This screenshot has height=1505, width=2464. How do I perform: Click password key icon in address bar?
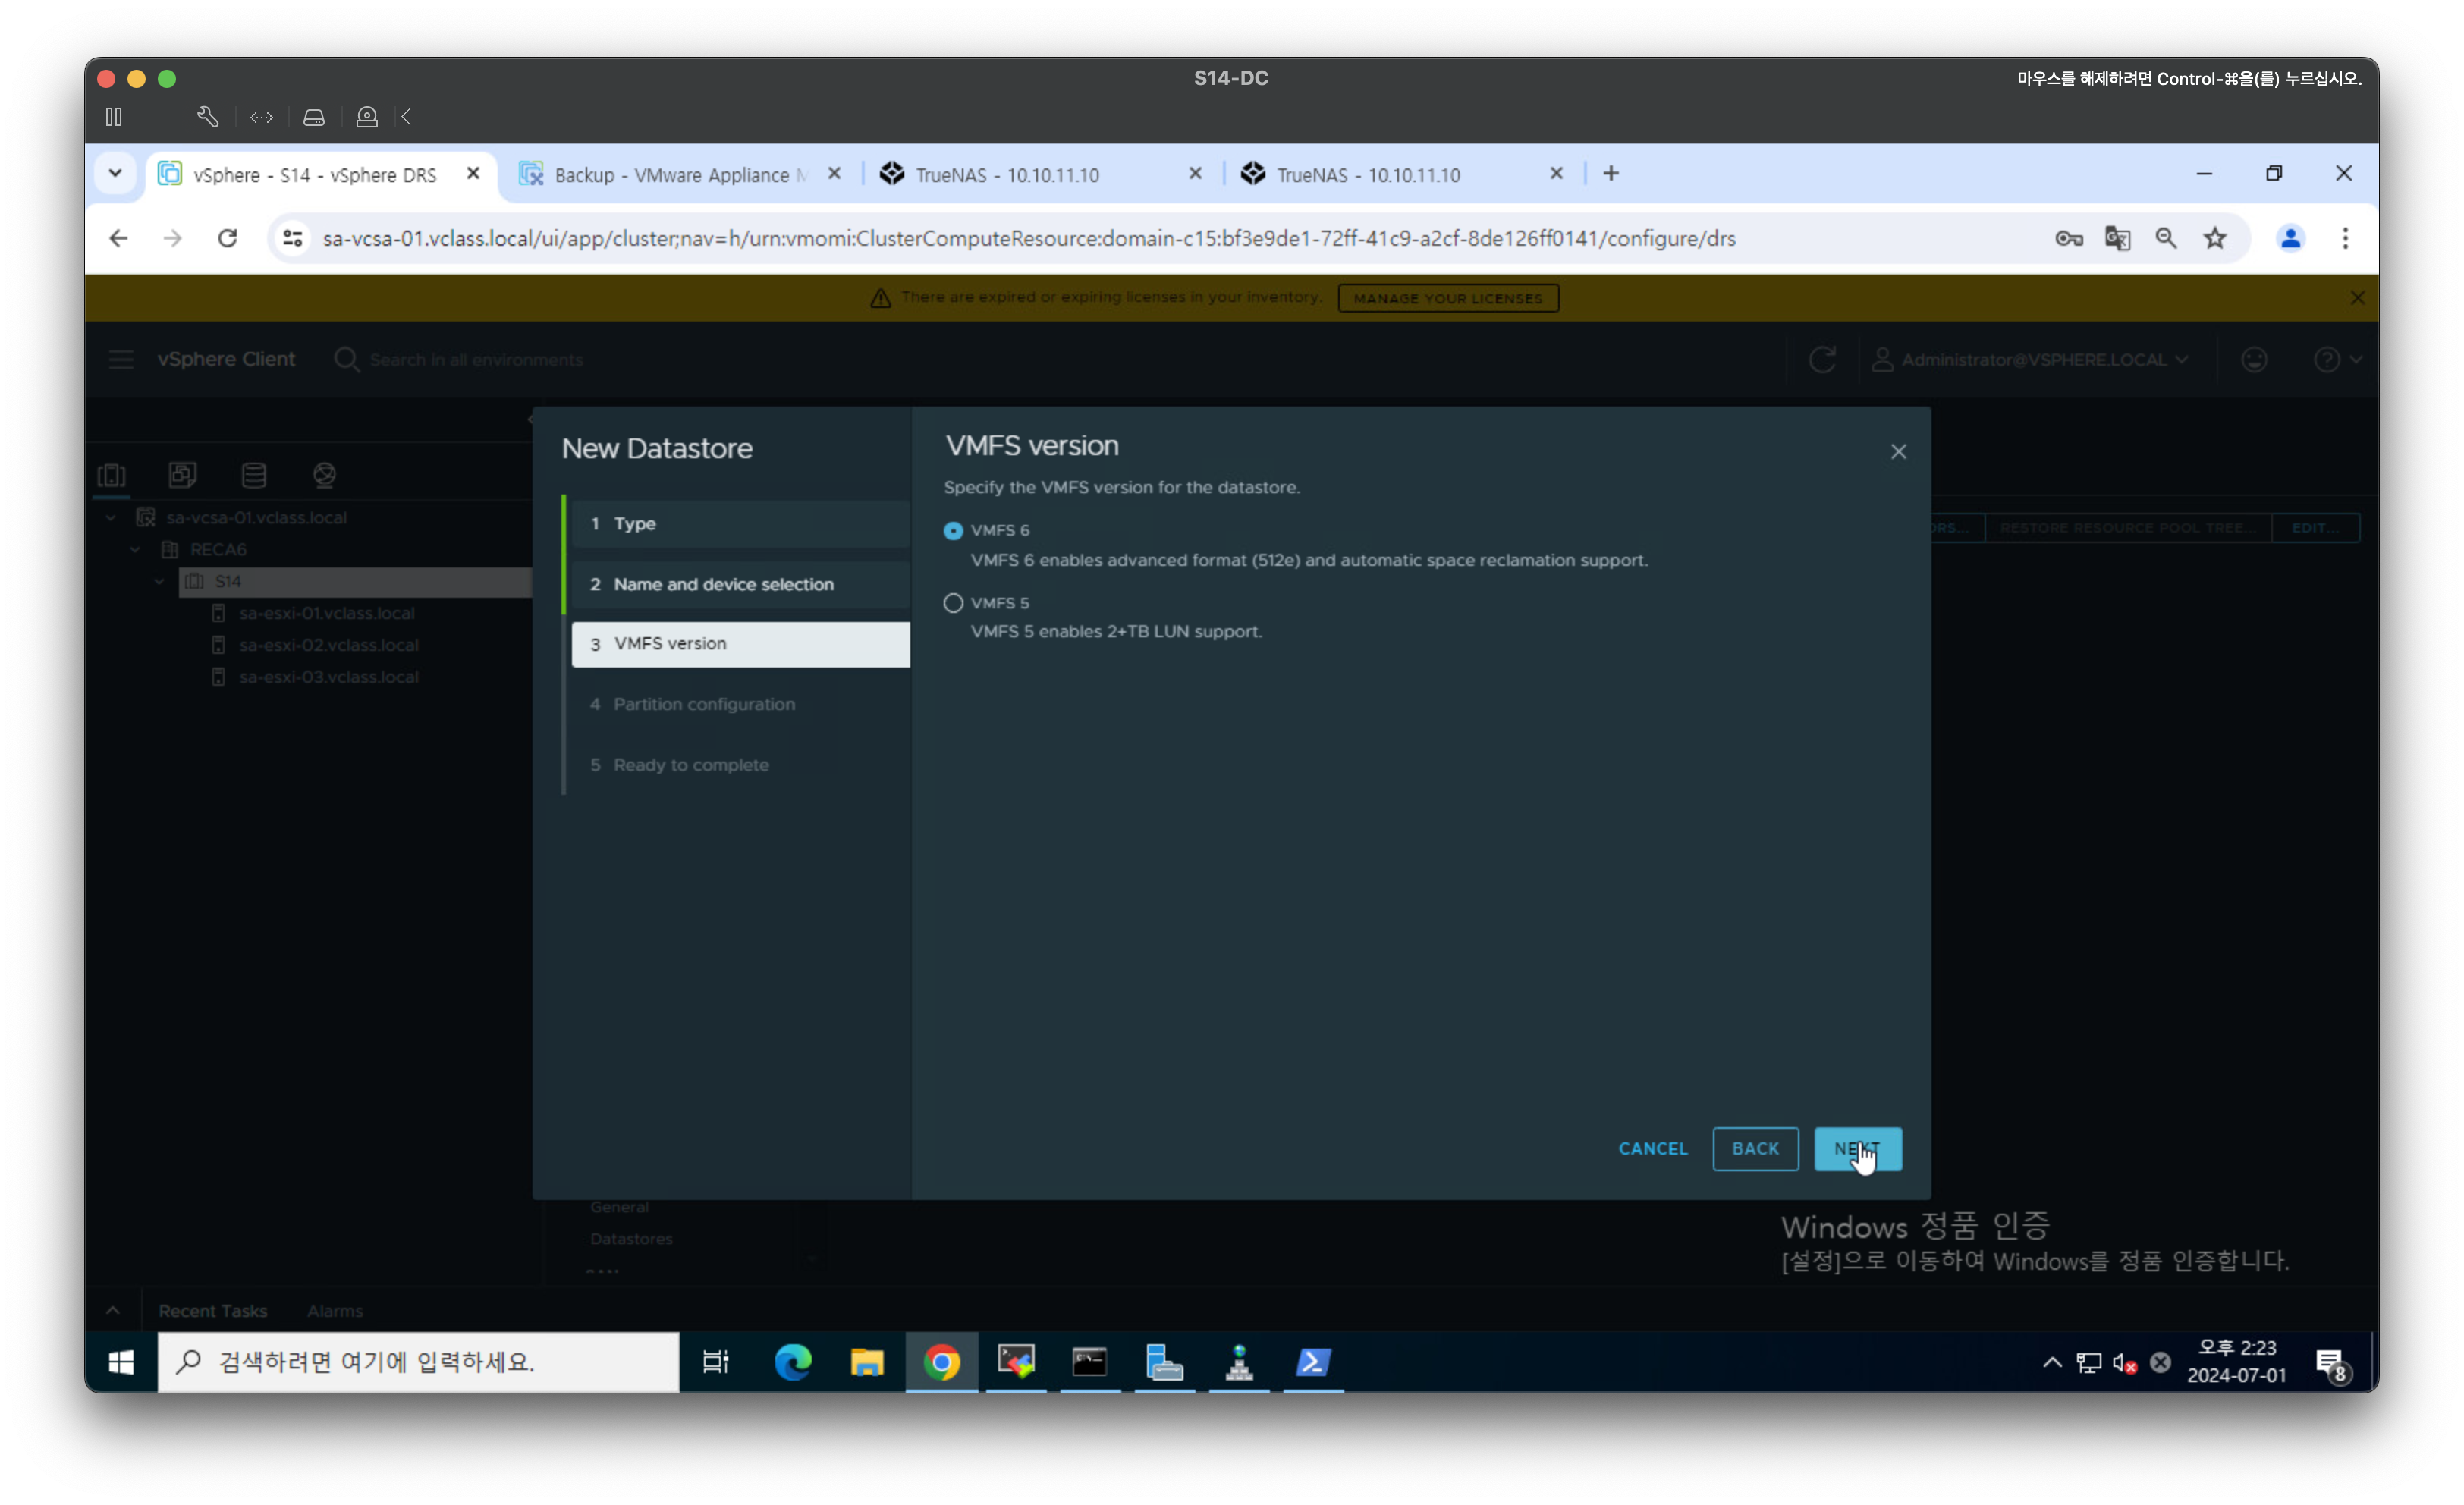2068,238
